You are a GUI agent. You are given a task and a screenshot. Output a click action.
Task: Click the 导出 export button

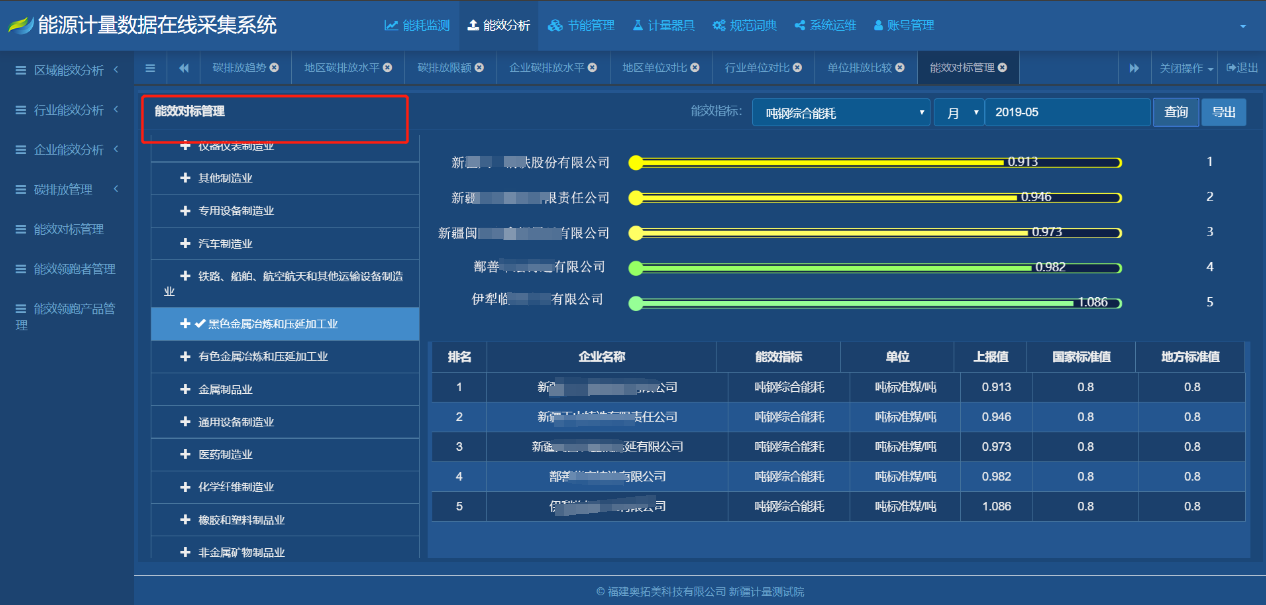pos(1224,112)
